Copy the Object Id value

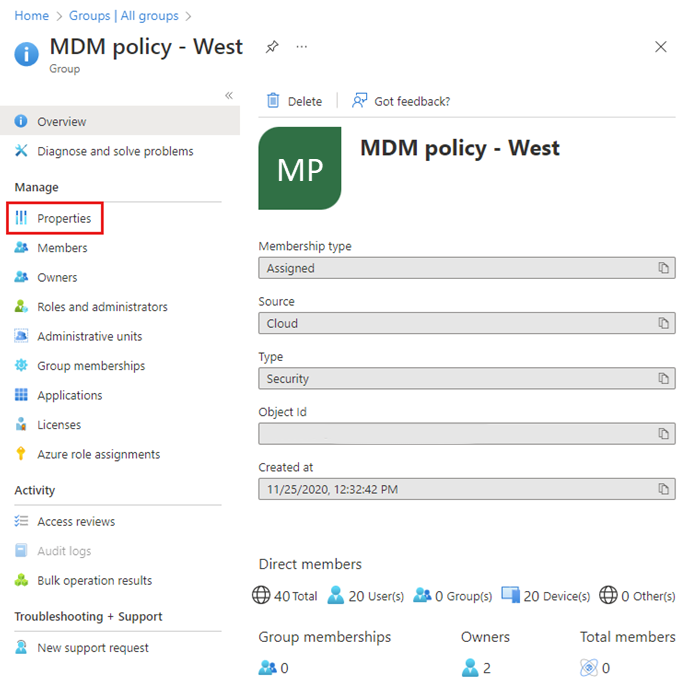pos(663,433)
